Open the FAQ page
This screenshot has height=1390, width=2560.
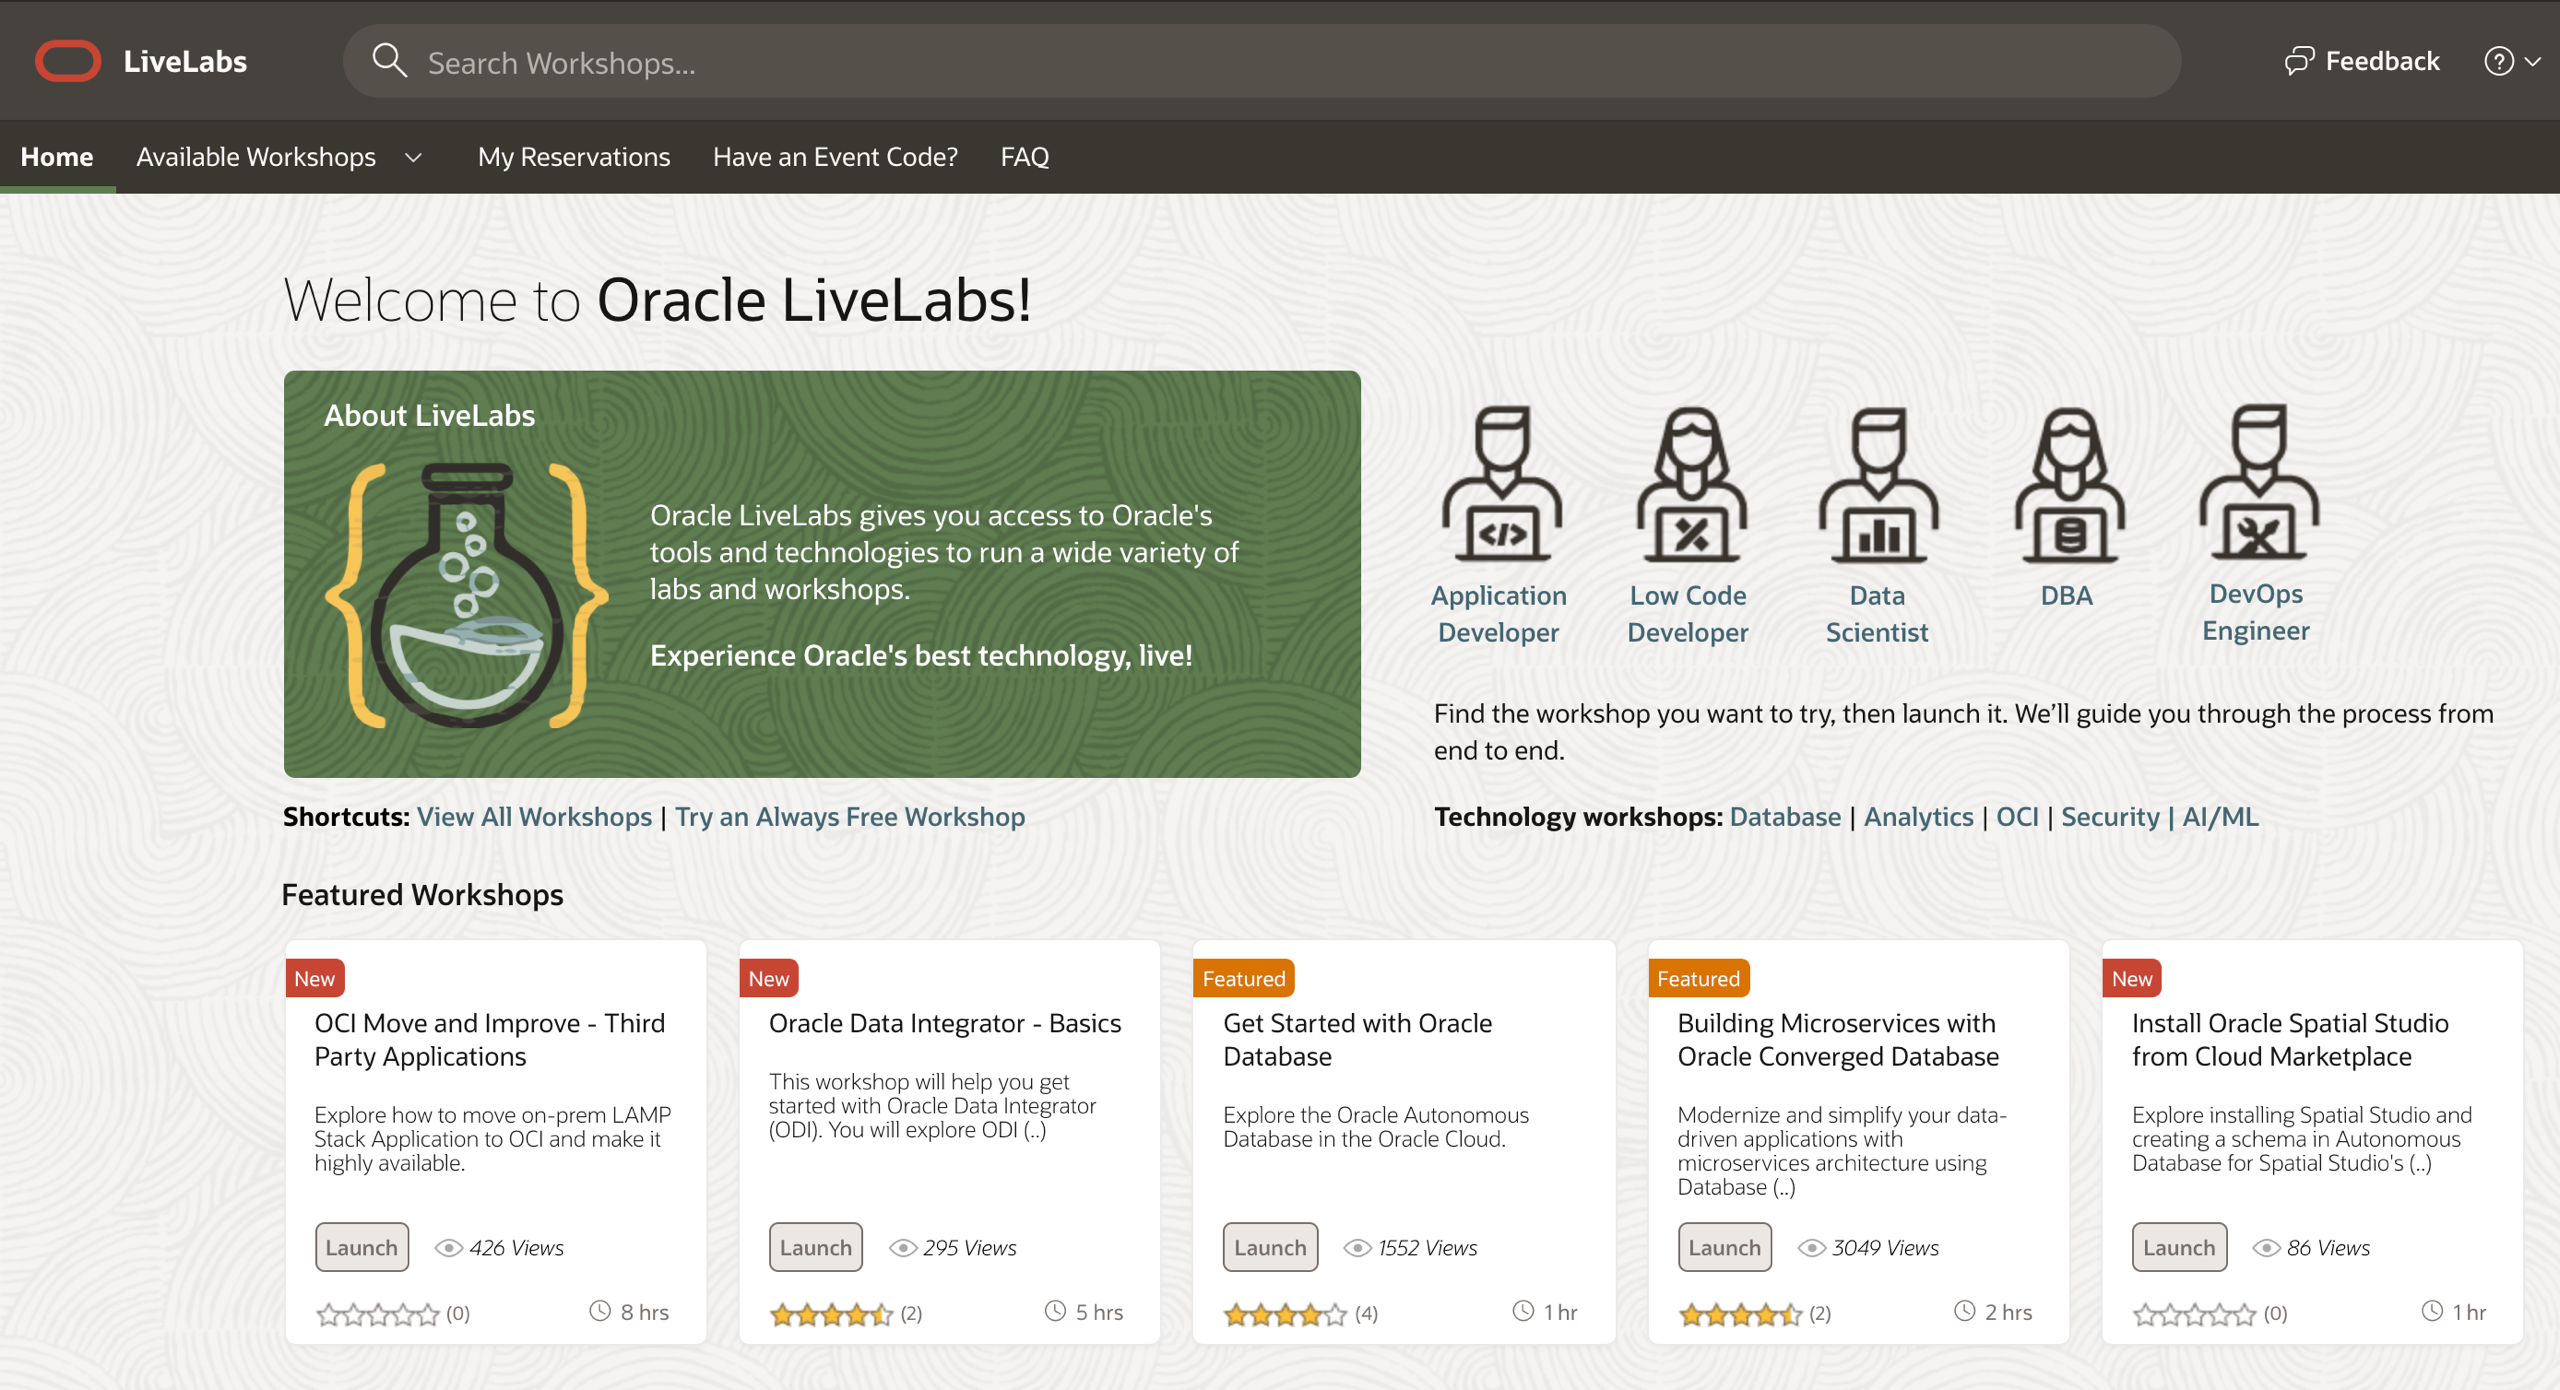tap(1024, 157)
